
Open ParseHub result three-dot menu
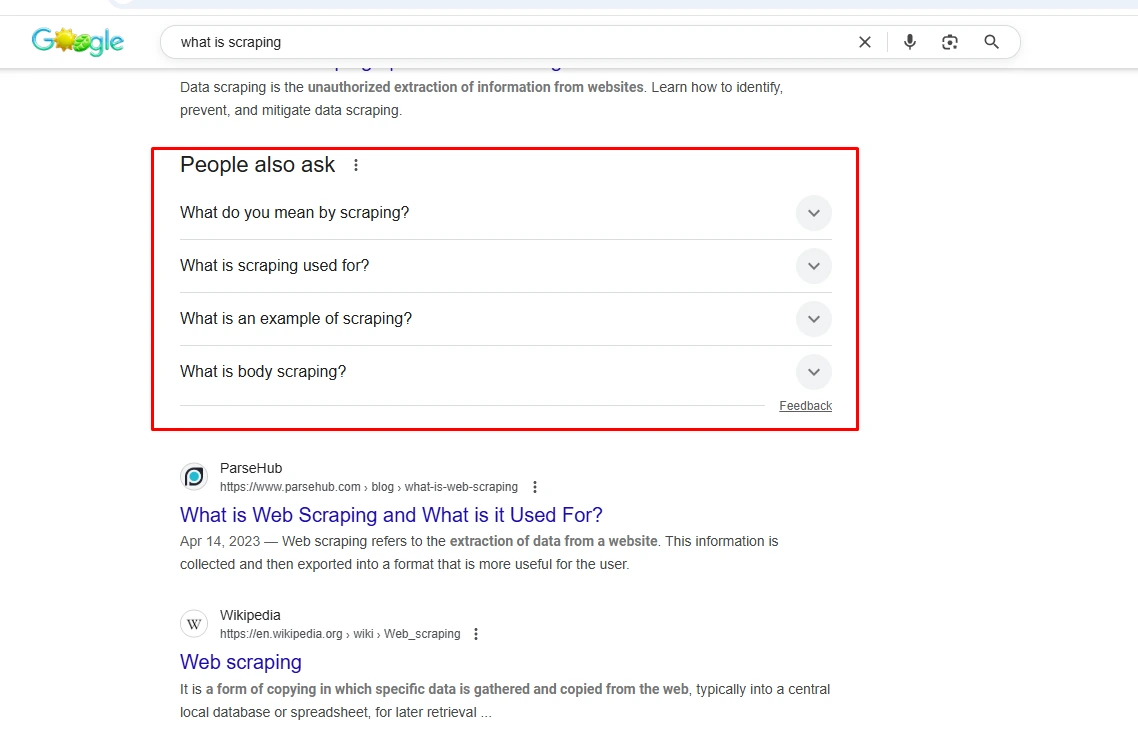[x=535, y=486]
